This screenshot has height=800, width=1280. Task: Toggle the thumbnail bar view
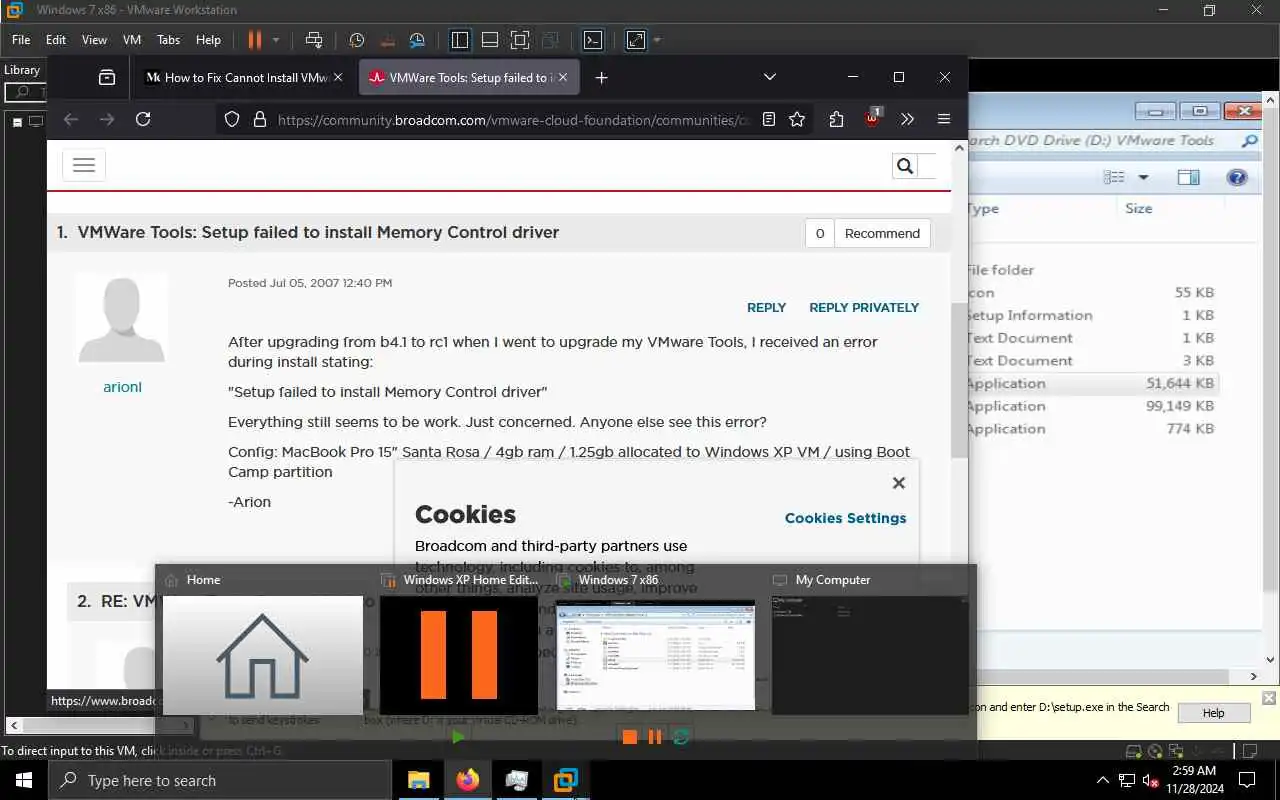pyautogui.click(x=490, y=40)
